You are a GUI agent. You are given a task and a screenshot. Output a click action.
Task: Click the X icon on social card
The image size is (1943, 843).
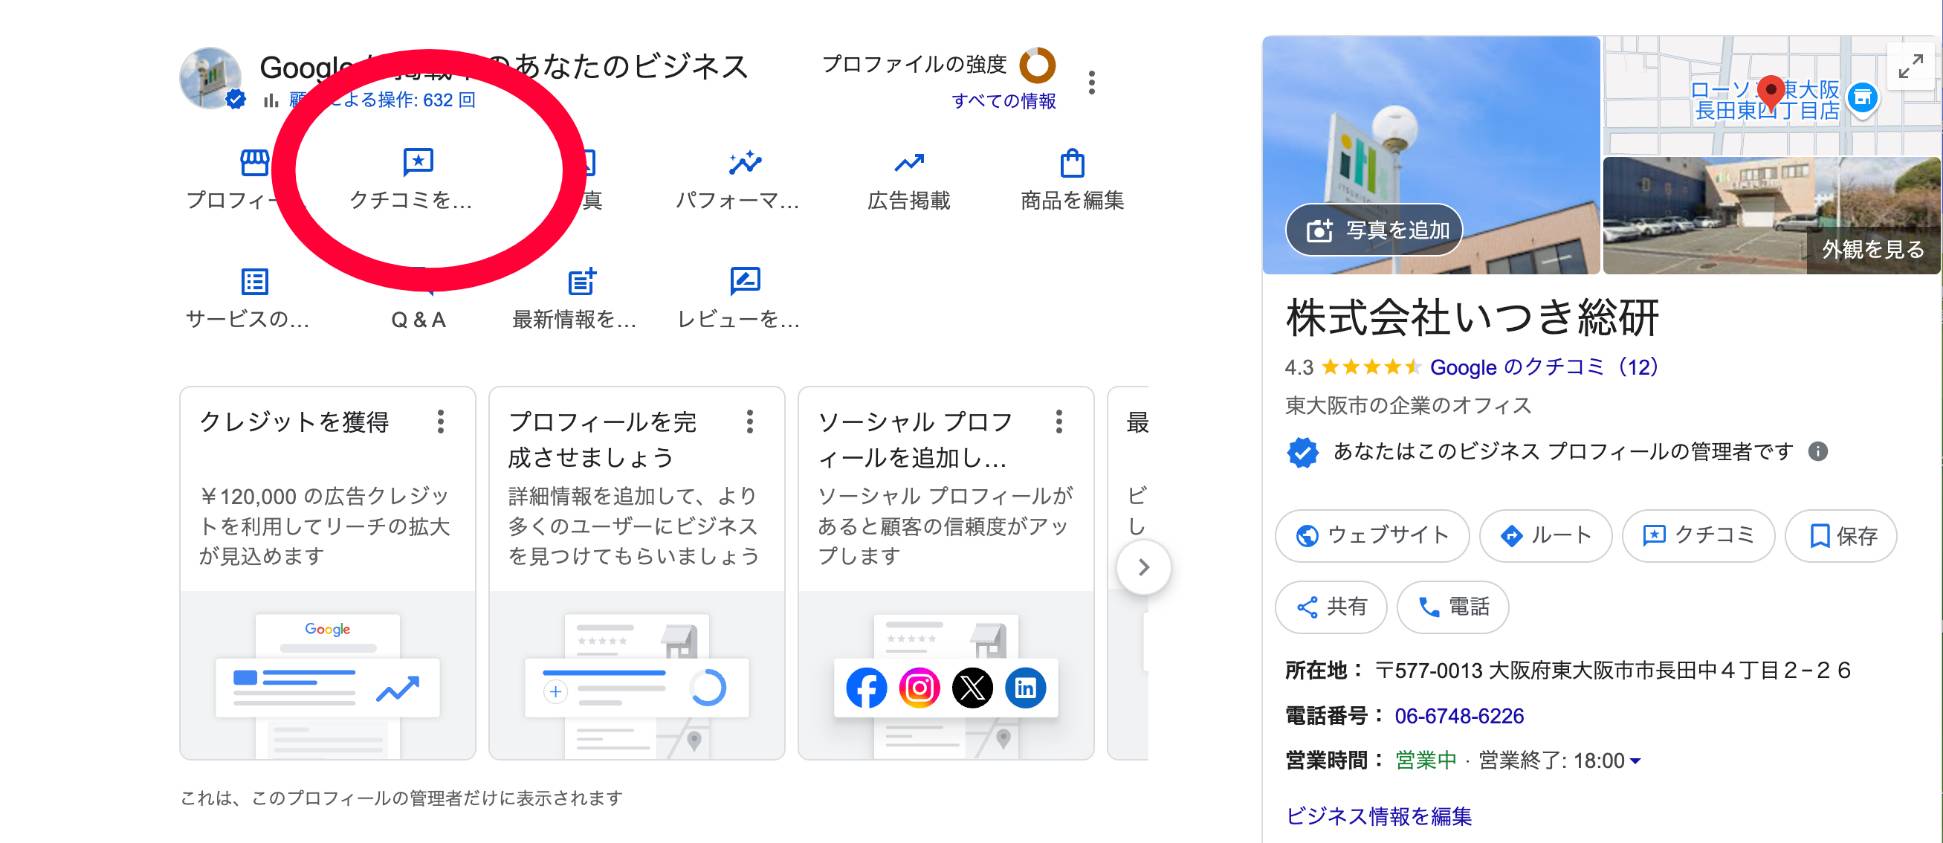(972, 688)
